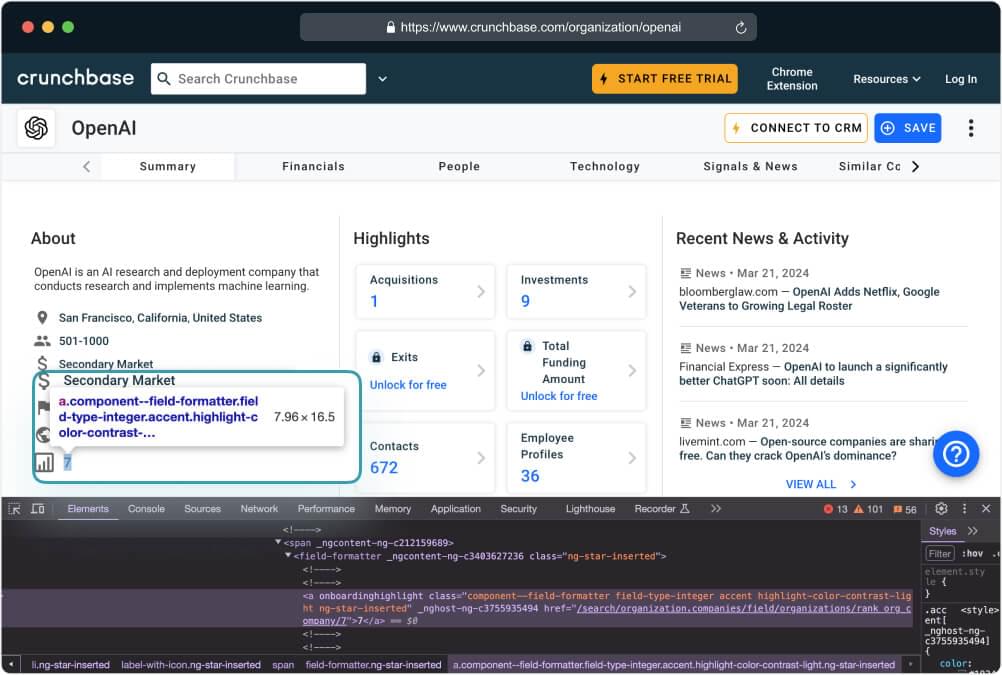
Task: Open the three-dot menu beside SAVE
Action: pos(971,128)
